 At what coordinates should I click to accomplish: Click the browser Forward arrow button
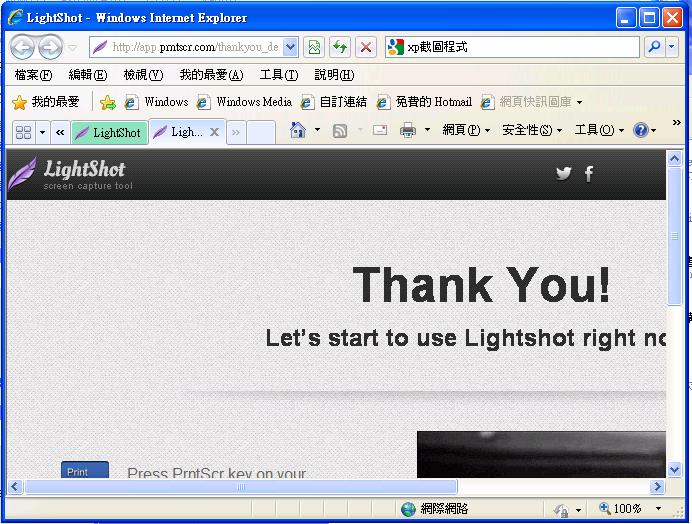(50, 47)
